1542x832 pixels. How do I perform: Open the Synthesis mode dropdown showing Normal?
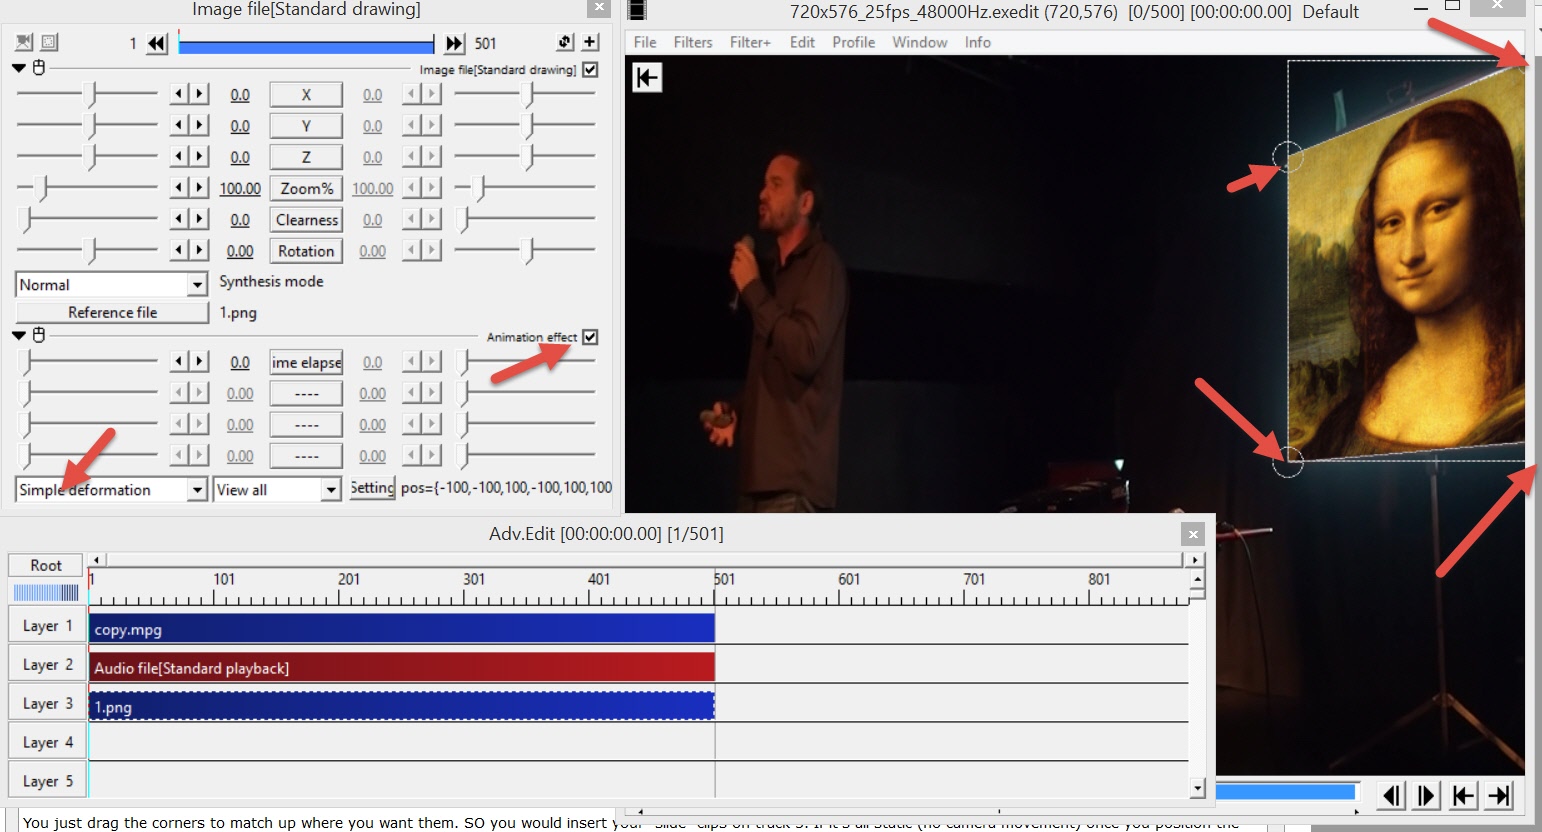[111, 285]
